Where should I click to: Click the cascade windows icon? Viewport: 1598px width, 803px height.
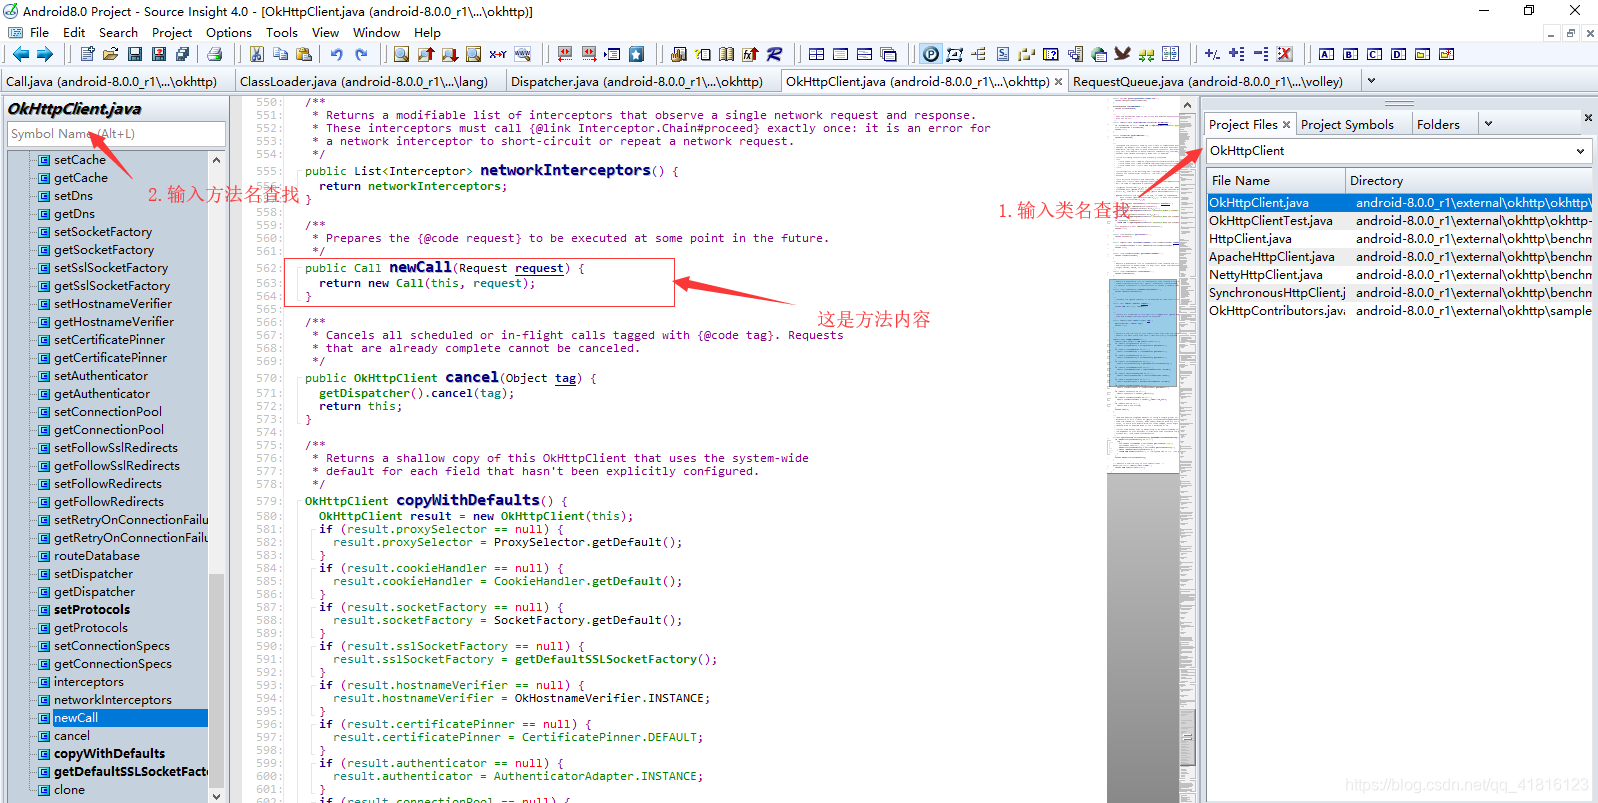(889, 54)
